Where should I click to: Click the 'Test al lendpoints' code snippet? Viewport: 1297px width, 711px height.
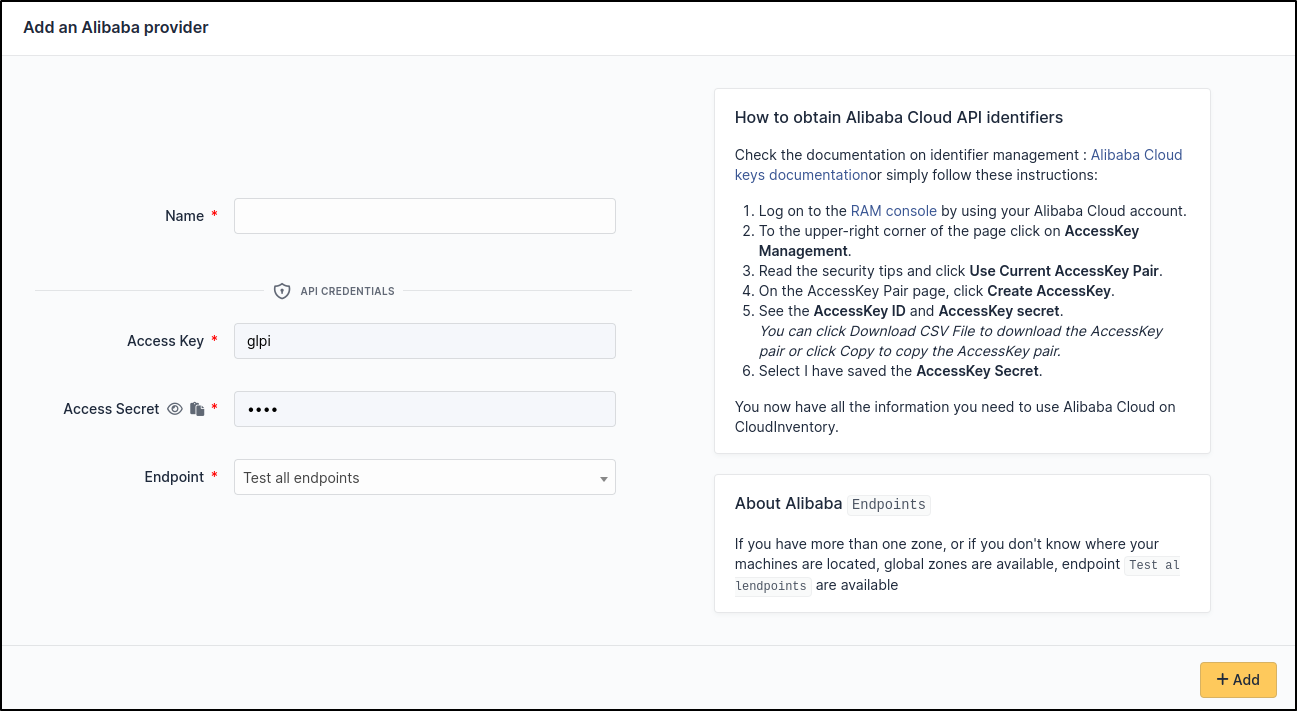pyautogui.click(x=1152, y=566)
